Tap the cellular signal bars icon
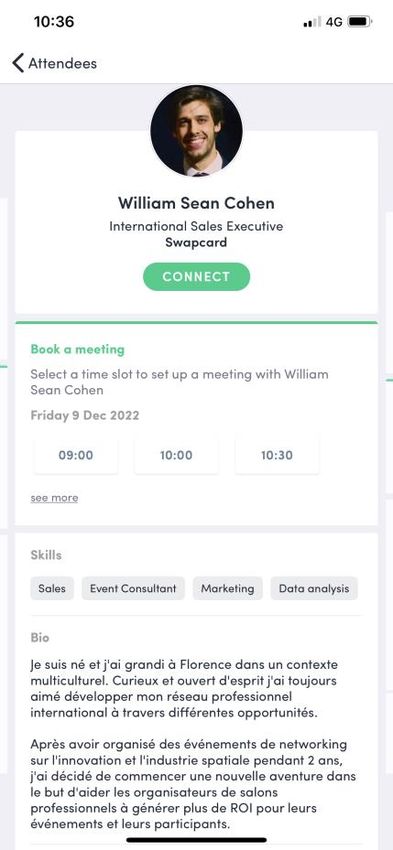This screenshot has width=393, height=850. [312, 22]
